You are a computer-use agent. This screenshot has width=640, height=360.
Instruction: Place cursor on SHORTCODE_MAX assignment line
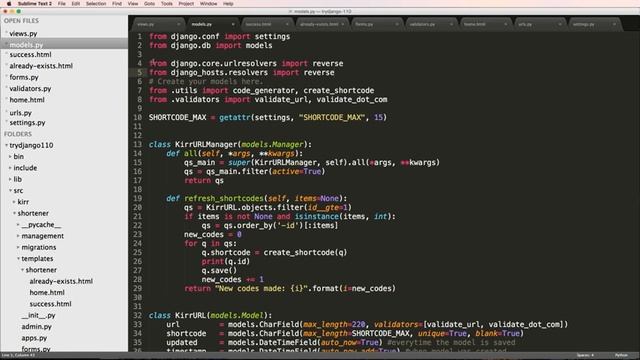tap(267, 118)
